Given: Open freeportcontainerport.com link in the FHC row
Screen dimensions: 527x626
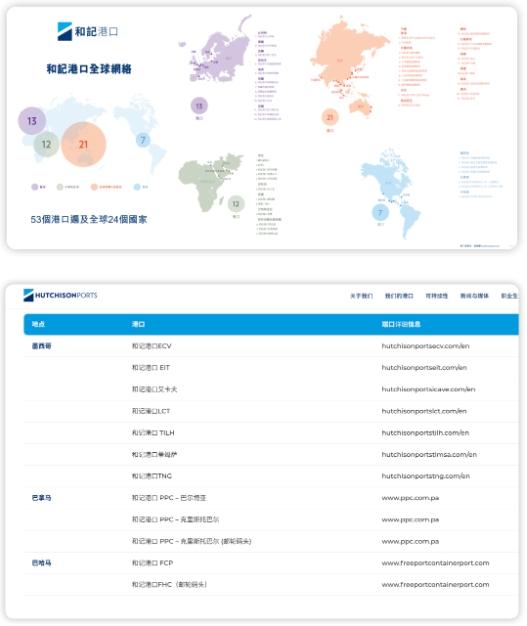Looking at the screenshot, I should click(435, 584).
